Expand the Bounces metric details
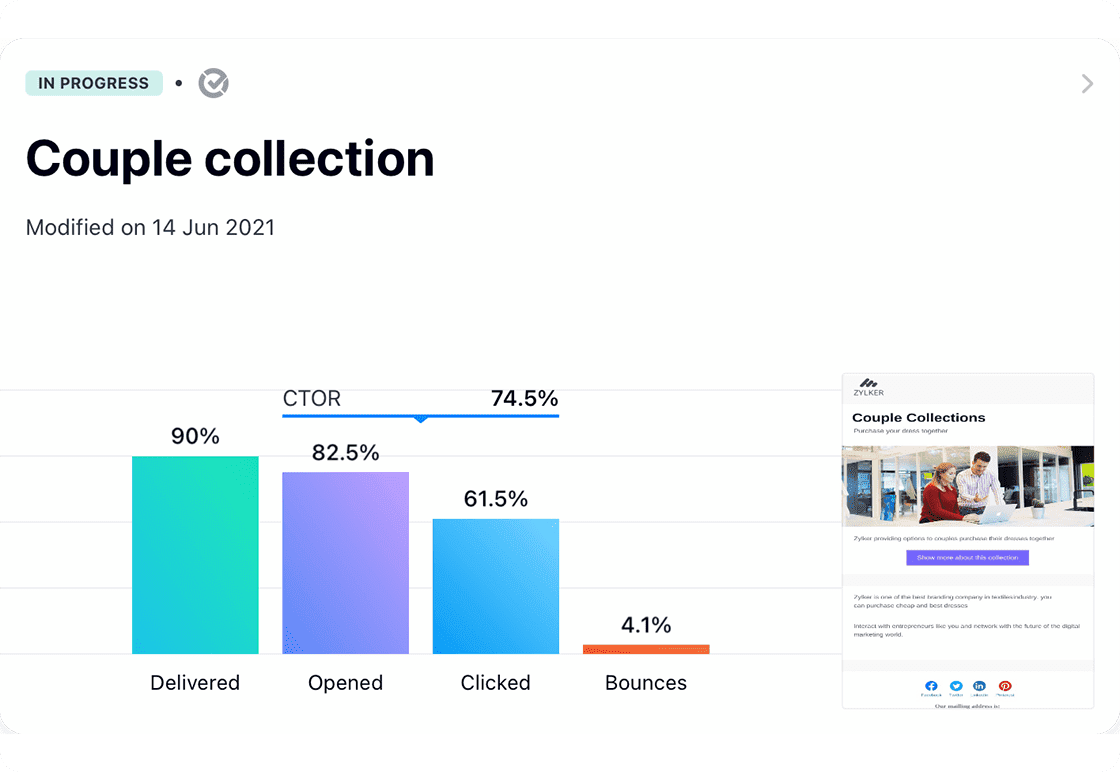The image size is (1120, 772). point(646,650)
